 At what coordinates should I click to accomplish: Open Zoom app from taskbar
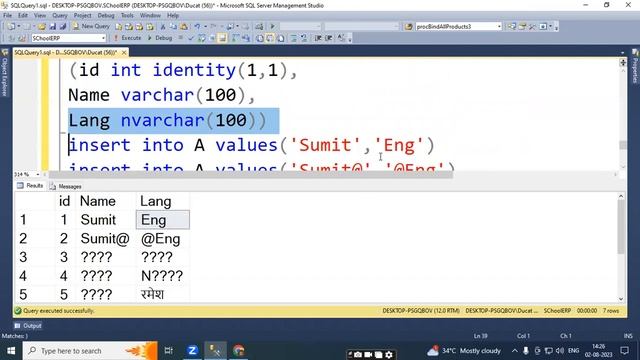[192, 351]
